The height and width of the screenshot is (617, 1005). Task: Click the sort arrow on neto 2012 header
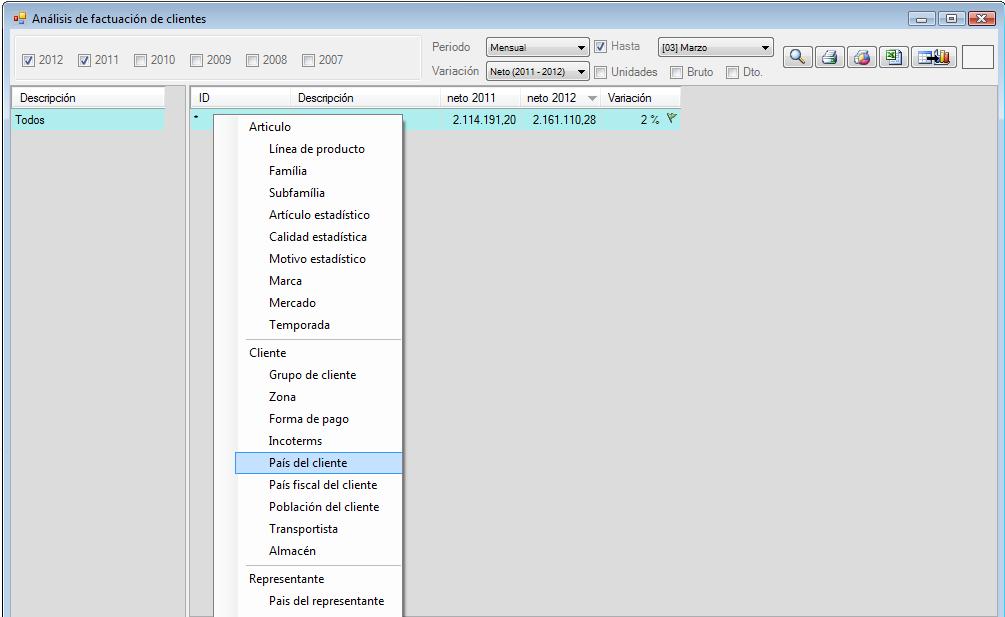(x=591, y=98)
